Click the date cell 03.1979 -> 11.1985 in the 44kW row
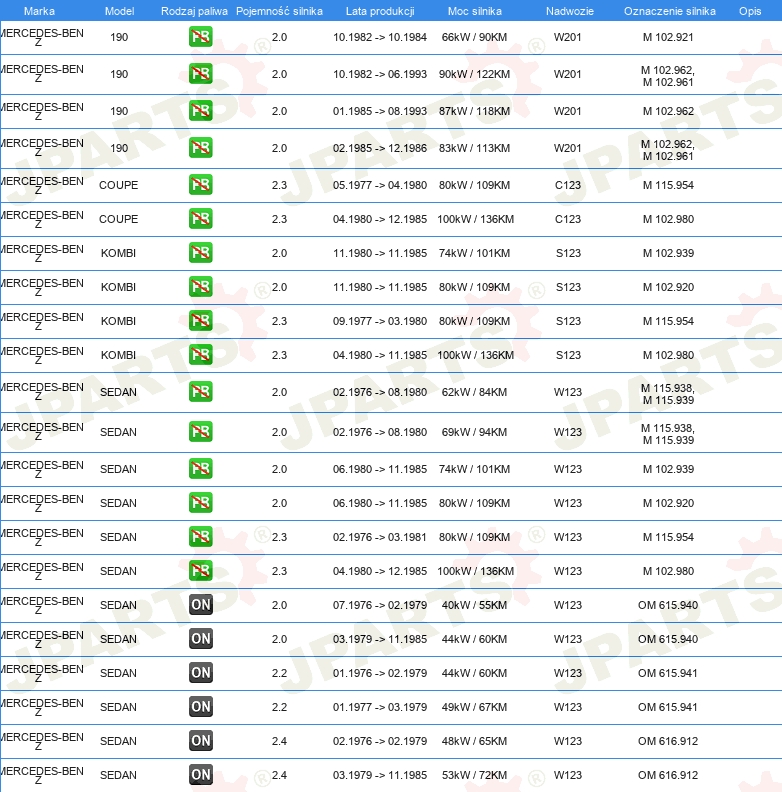 tap(380, 638)
